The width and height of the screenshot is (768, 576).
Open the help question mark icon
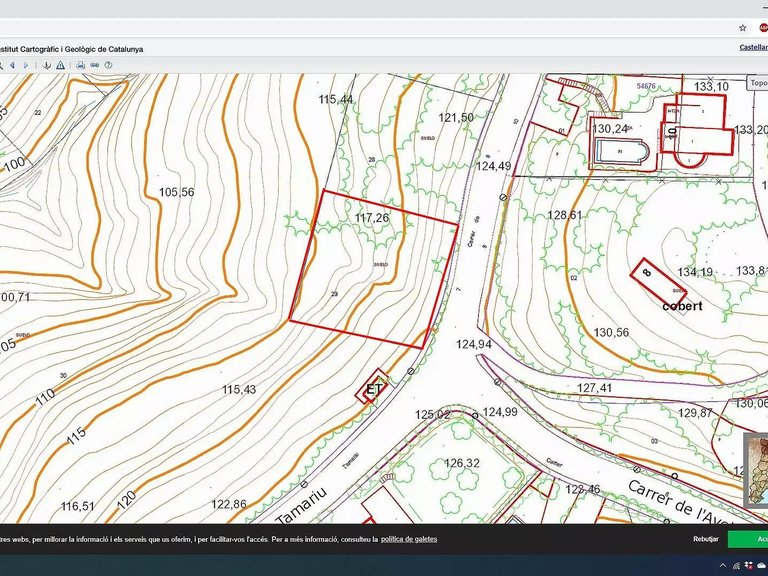[x=108, y=65]
